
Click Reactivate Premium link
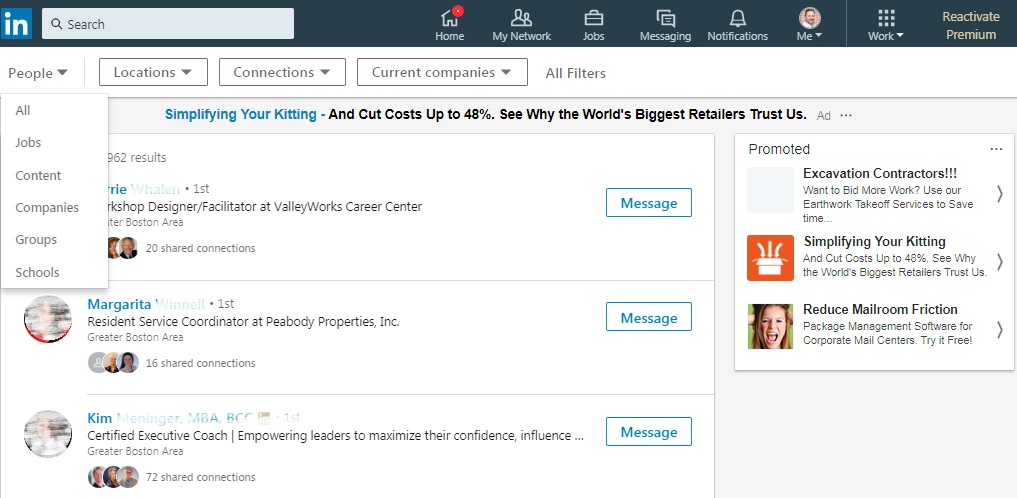[x=970, y=26]
